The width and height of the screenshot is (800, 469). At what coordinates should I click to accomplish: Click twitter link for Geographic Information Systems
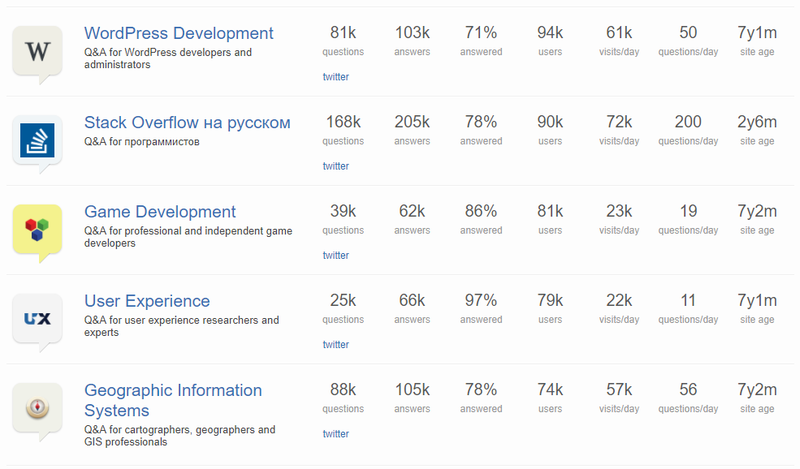tap(336, 434)
